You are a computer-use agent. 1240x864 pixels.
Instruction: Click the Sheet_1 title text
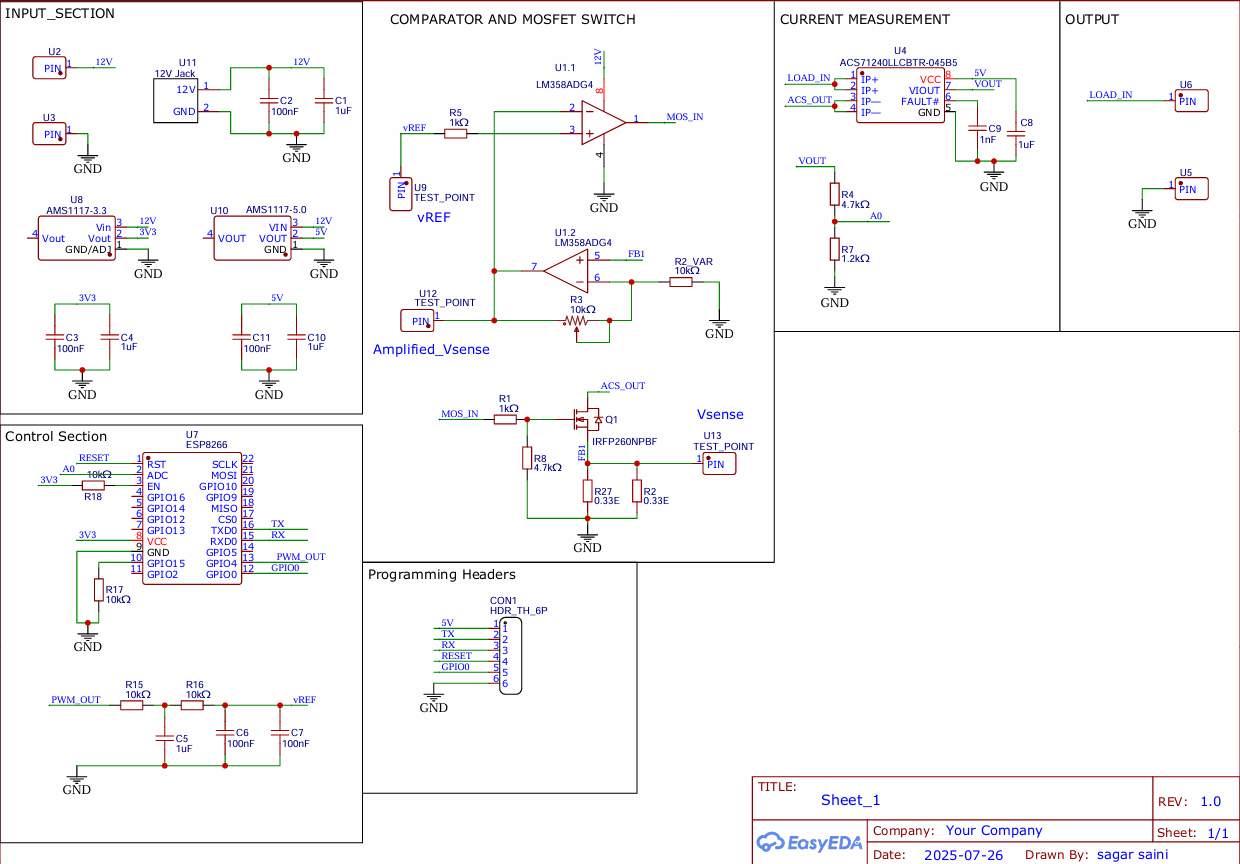tap(850, 800)
